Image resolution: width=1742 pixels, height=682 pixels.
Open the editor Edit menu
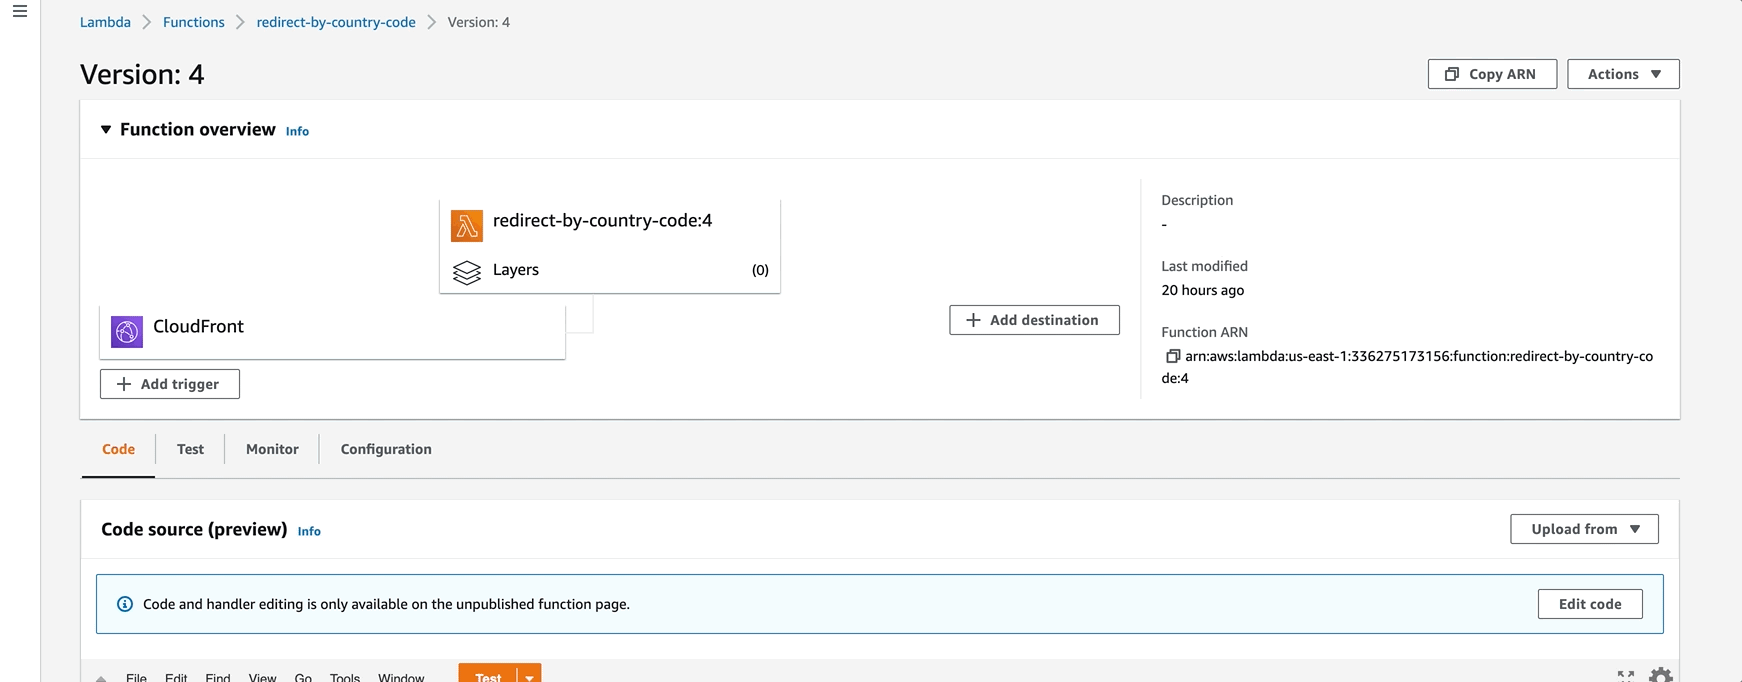(176, 677)
